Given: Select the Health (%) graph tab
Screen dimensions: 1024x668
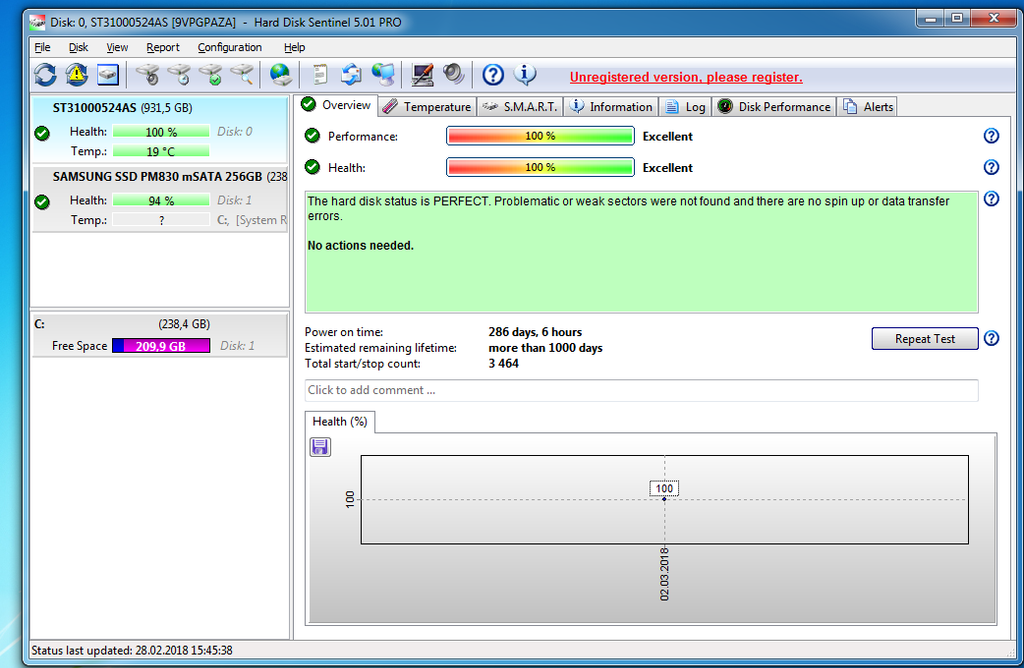Looking at the screenshot, I should 340,422.
